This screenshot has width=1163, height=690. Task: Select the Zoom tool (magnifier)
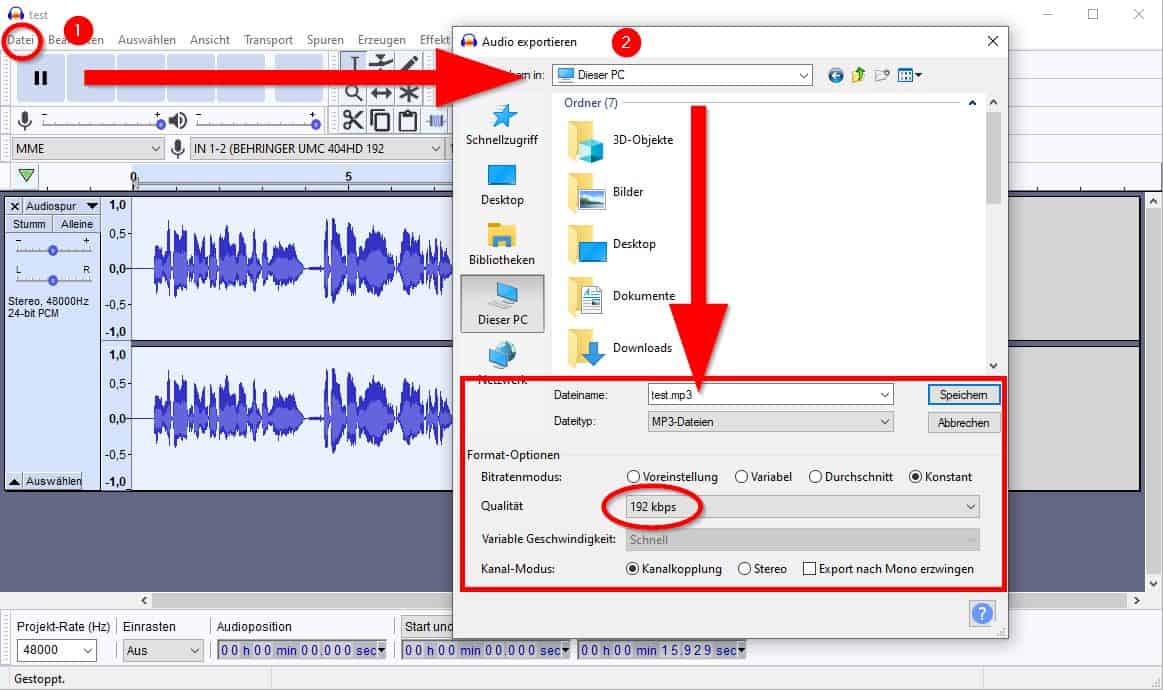[354, 93]
